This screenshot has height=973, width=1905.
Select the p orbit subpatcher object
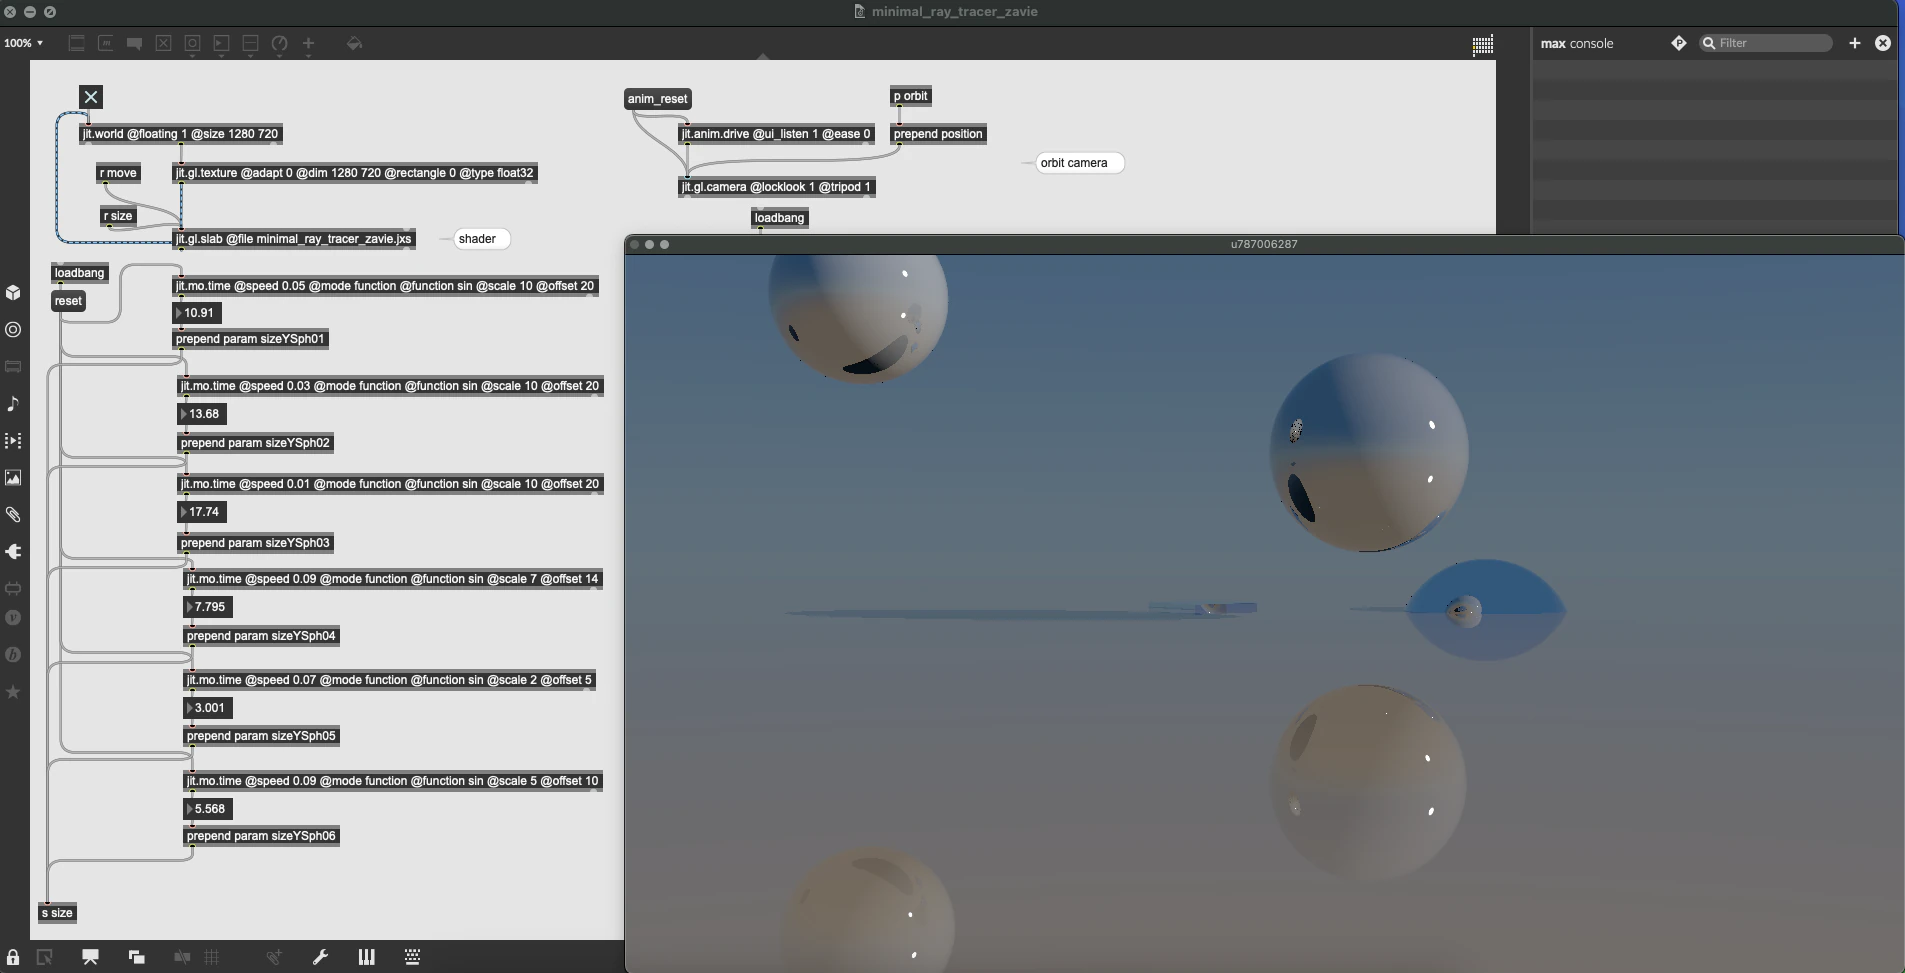click(x=911, y=96)
